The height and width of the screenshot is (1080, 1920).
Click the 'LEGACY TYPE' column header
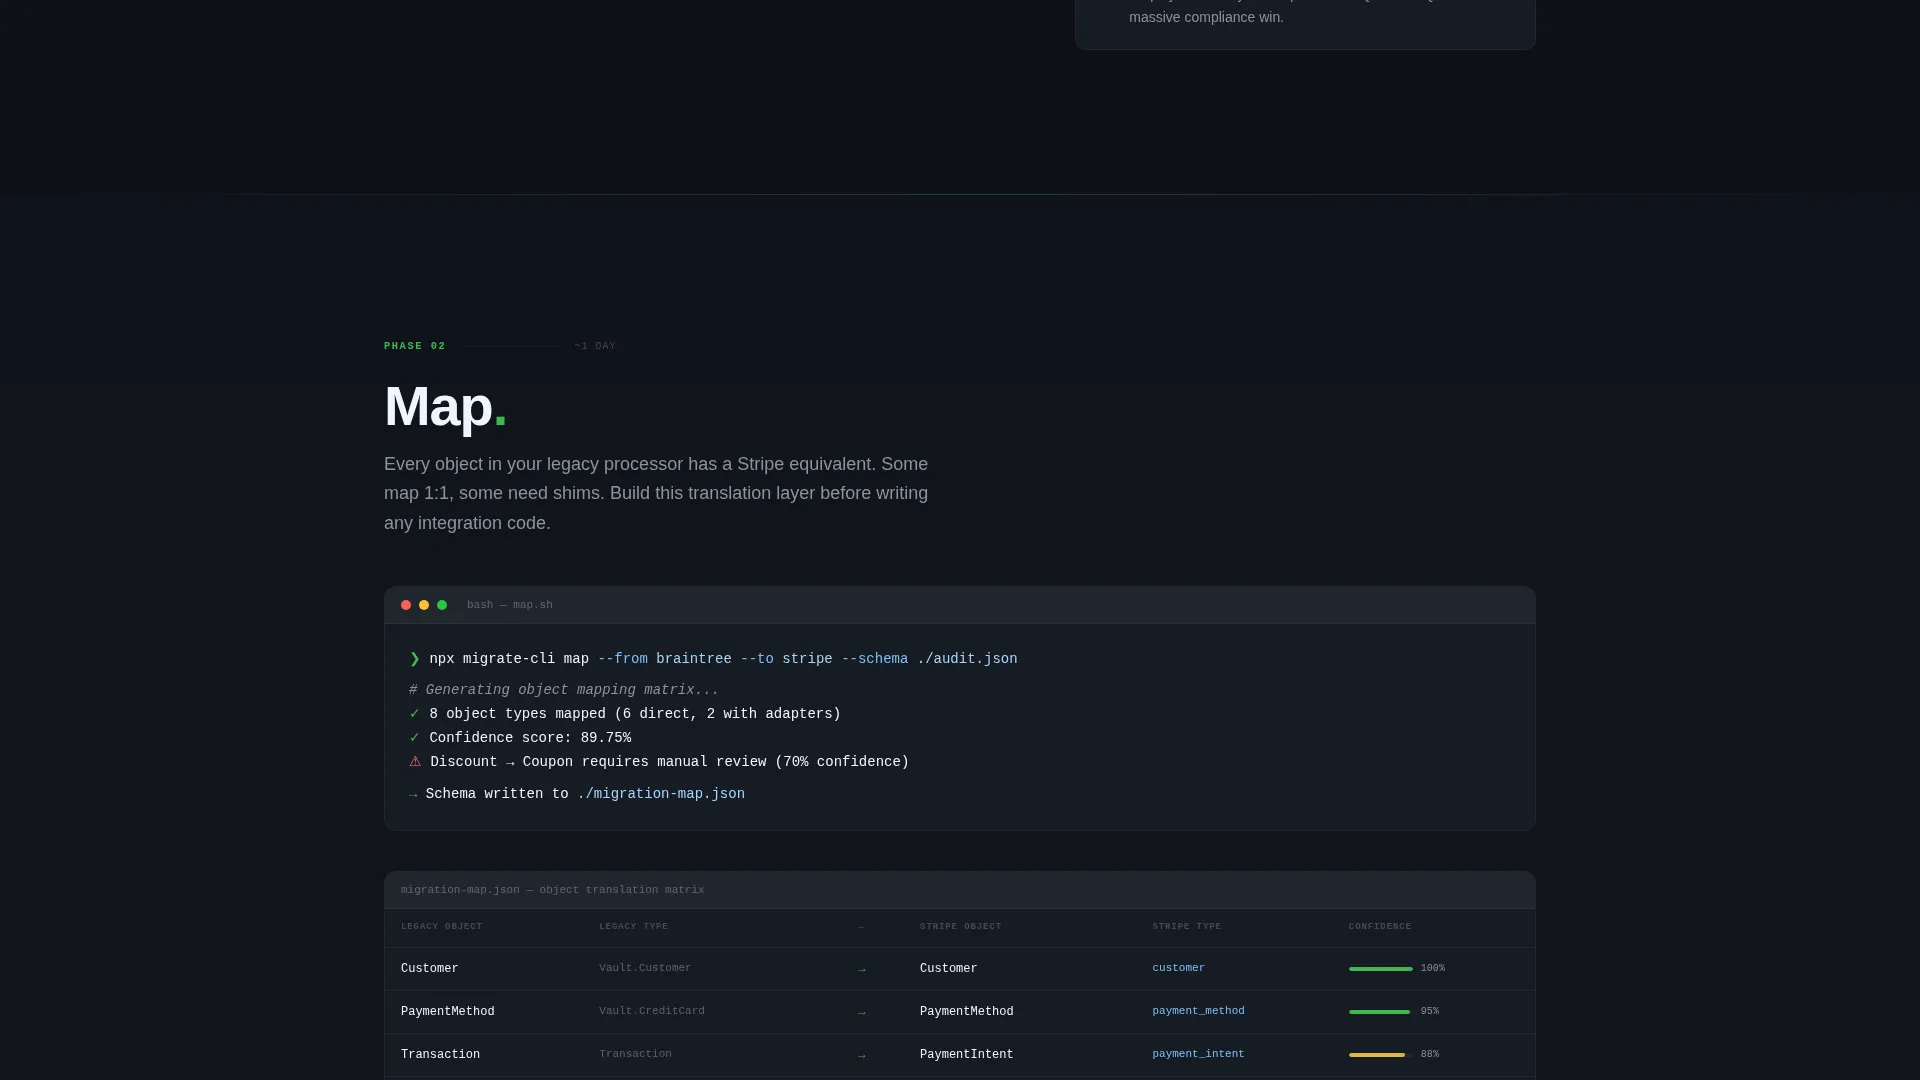(x=633, y=927)
